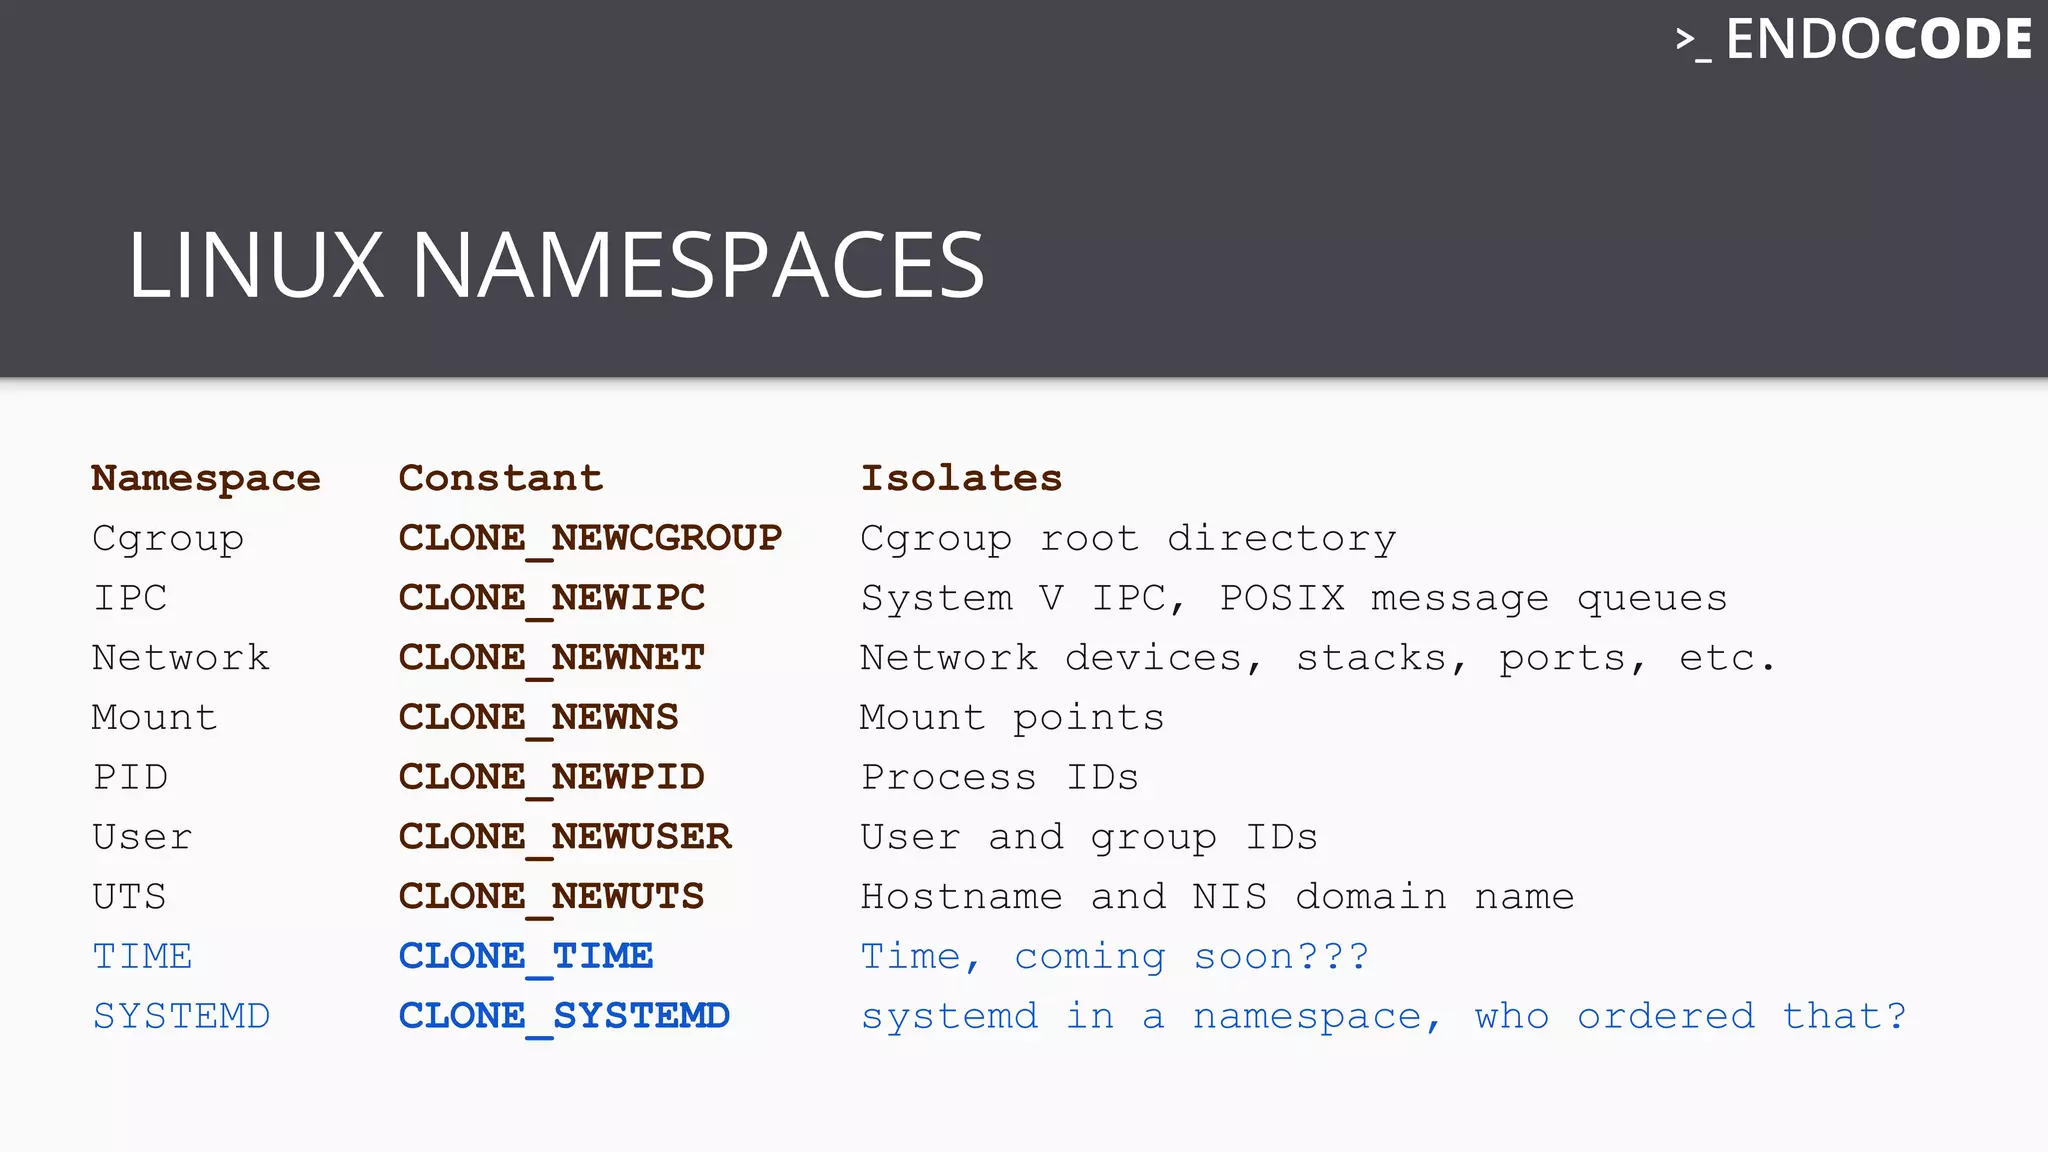The height and width of the screenshot is (1152, 2048).
Task: Click the LINUX NAMESPACES title
Action: [x=556, y=265]
